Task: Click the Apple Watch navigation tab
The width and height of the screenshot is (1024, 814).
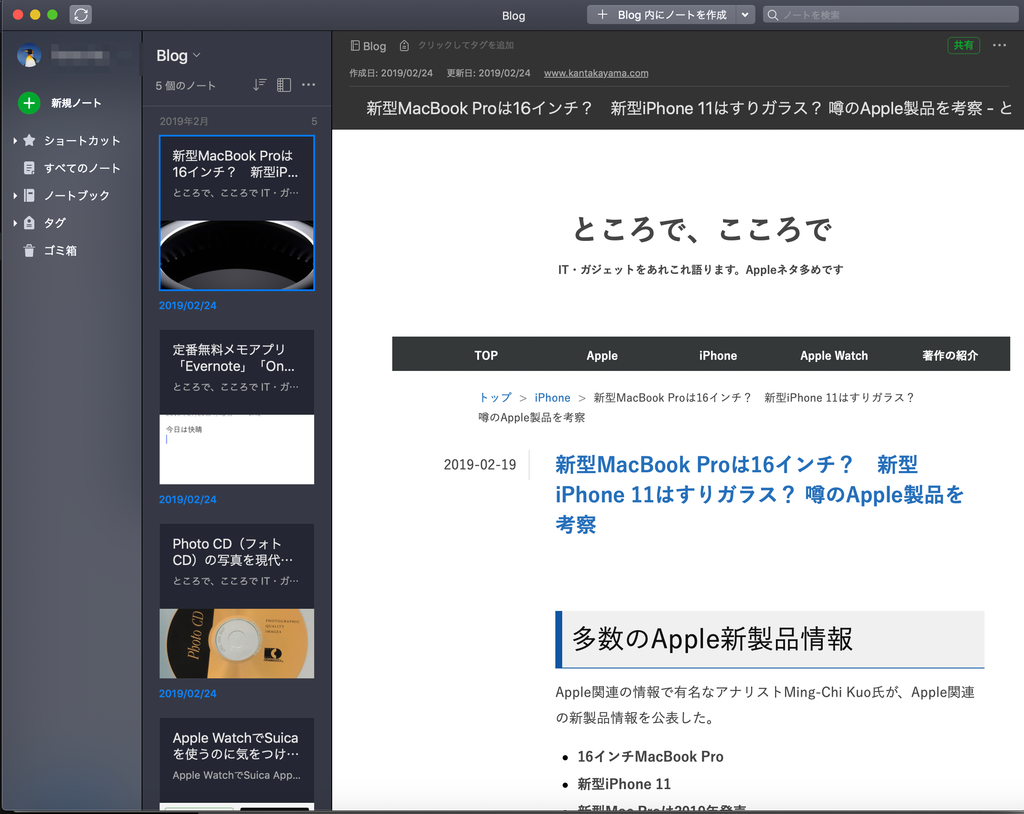Action: point(834,355)
